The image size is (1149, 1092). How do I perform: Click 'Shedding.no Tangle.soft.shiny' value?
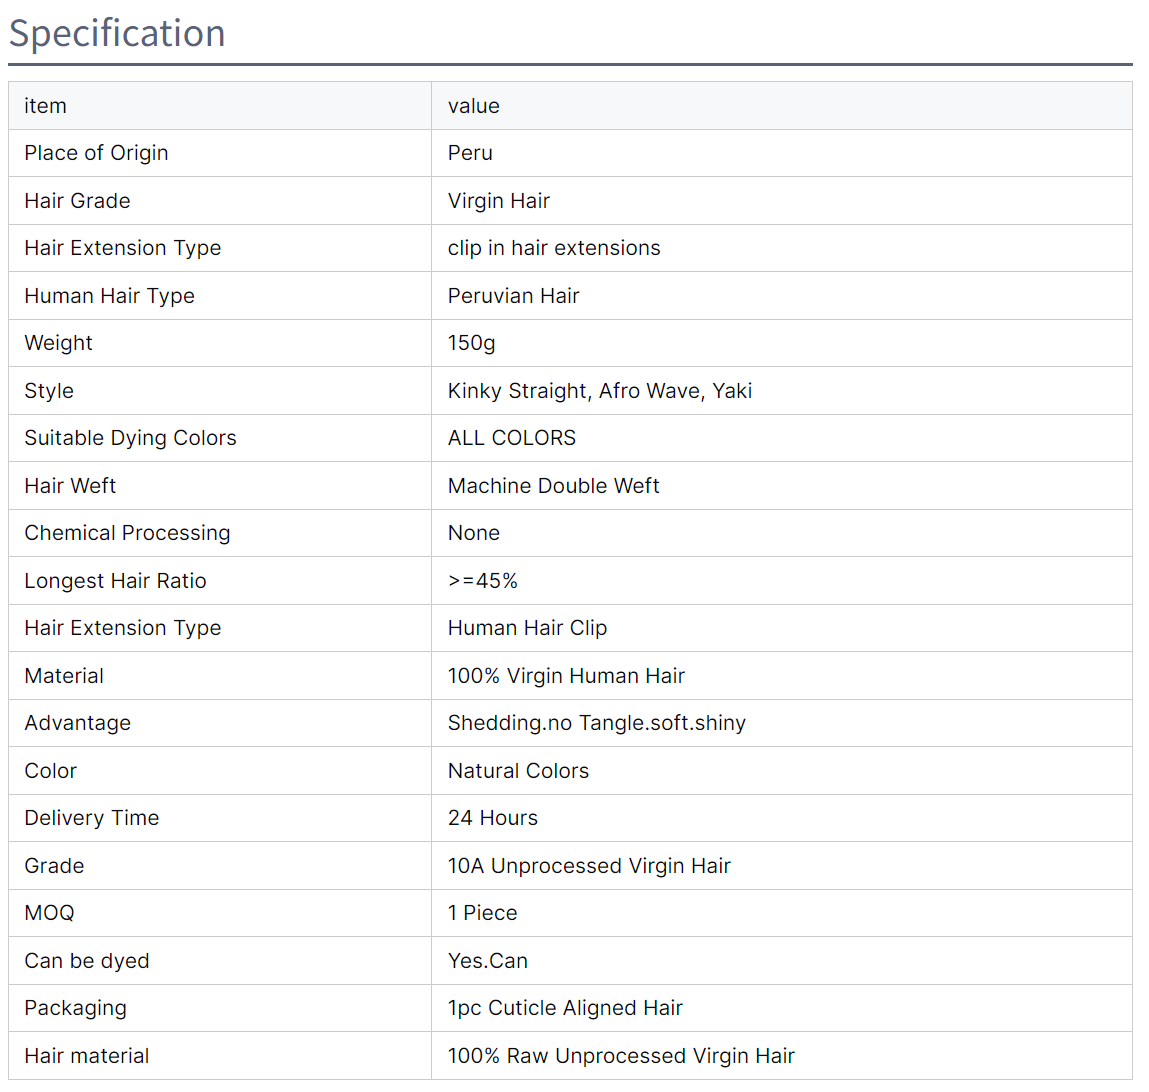(596, 723)
